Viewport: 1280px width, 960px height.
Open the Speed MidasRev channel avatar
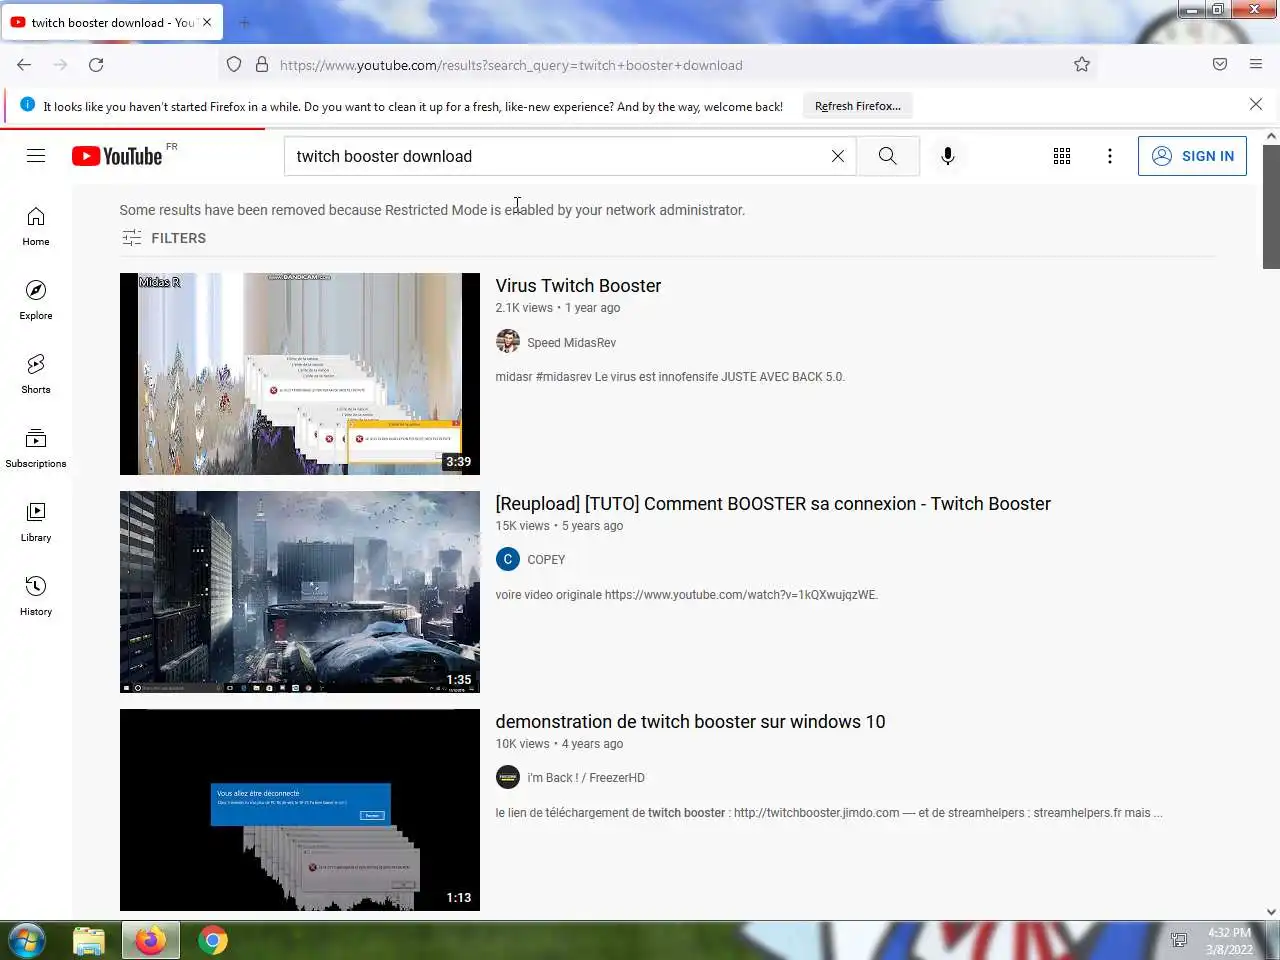tap(508, 342)
